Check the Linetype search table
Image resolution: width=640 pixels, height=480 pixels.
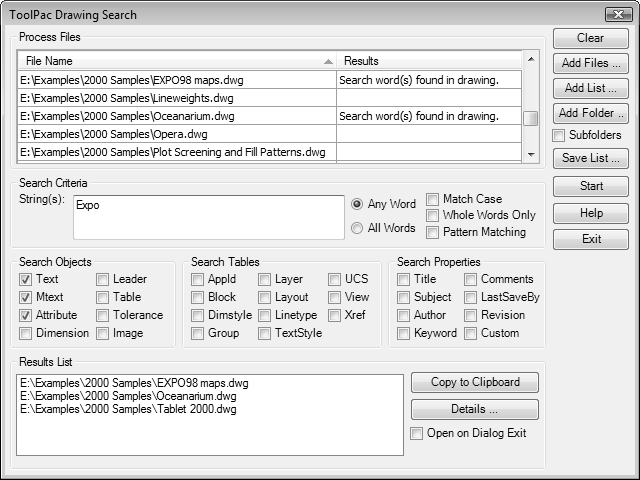264,315
